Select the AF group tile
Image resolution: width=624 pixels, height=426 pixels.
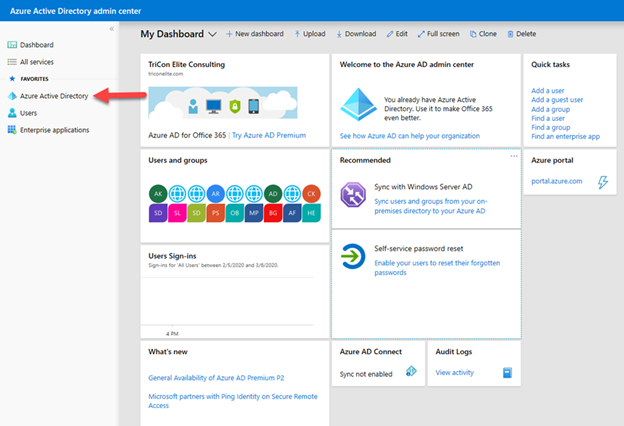click(292, 213)
